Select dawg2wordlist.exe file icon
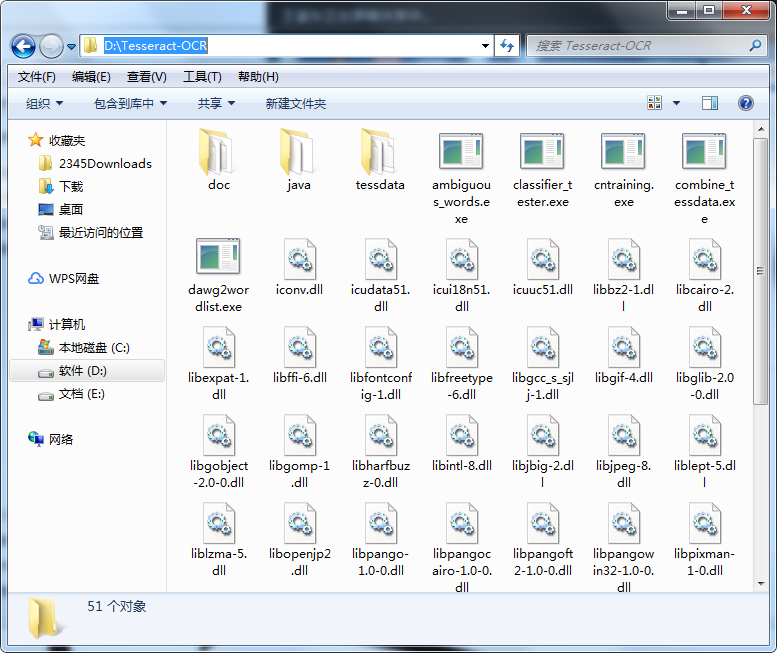 click(218, 256)
